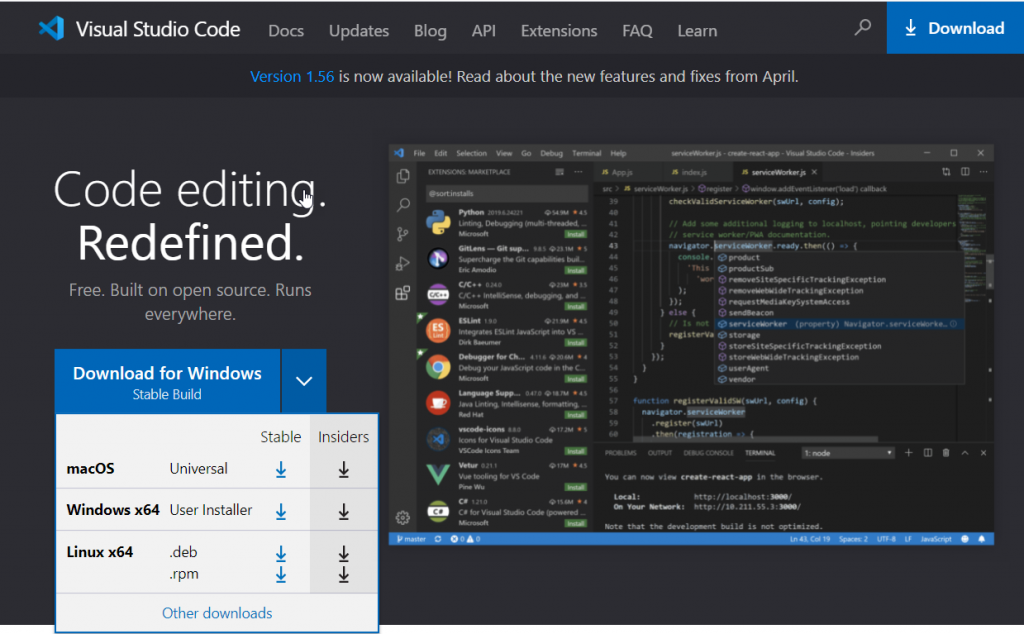Click the @sort:installs extension search field
This screenshot has width=1024, height=634.
(x=506, y=193)
